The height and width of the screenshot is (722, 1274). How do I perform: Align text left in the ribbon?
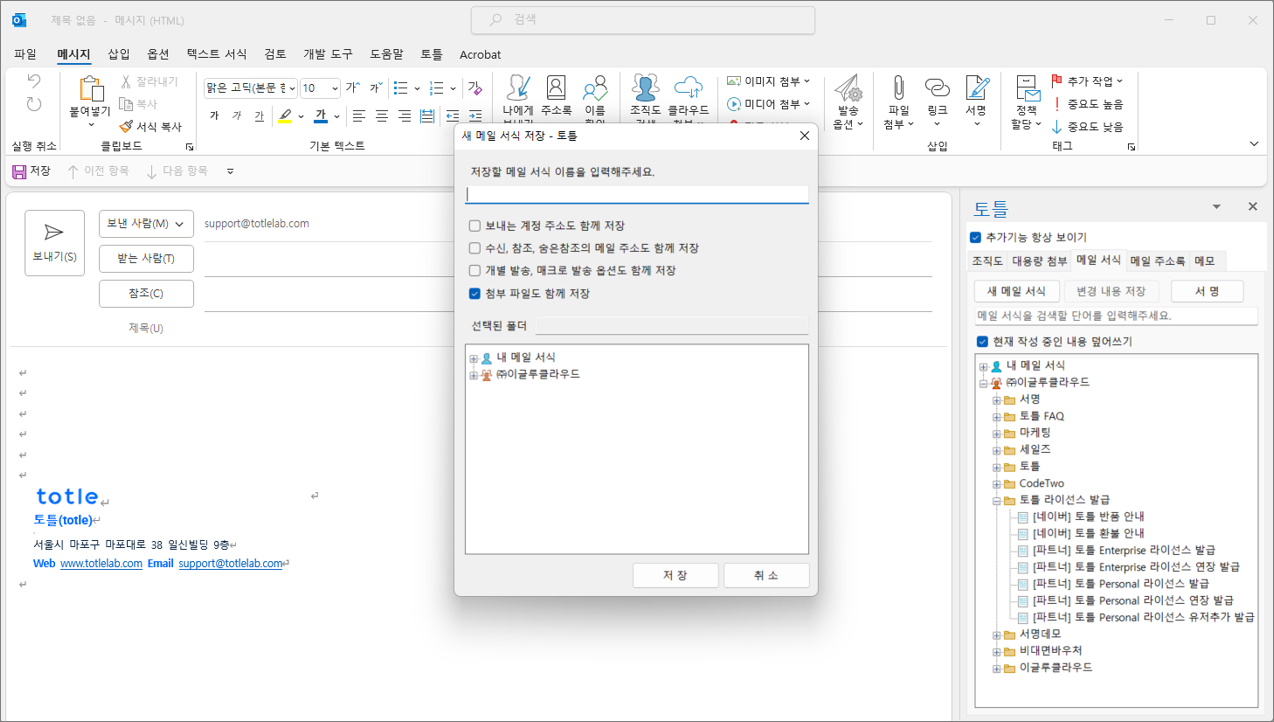pyautogui.click(x=359, y=116)
